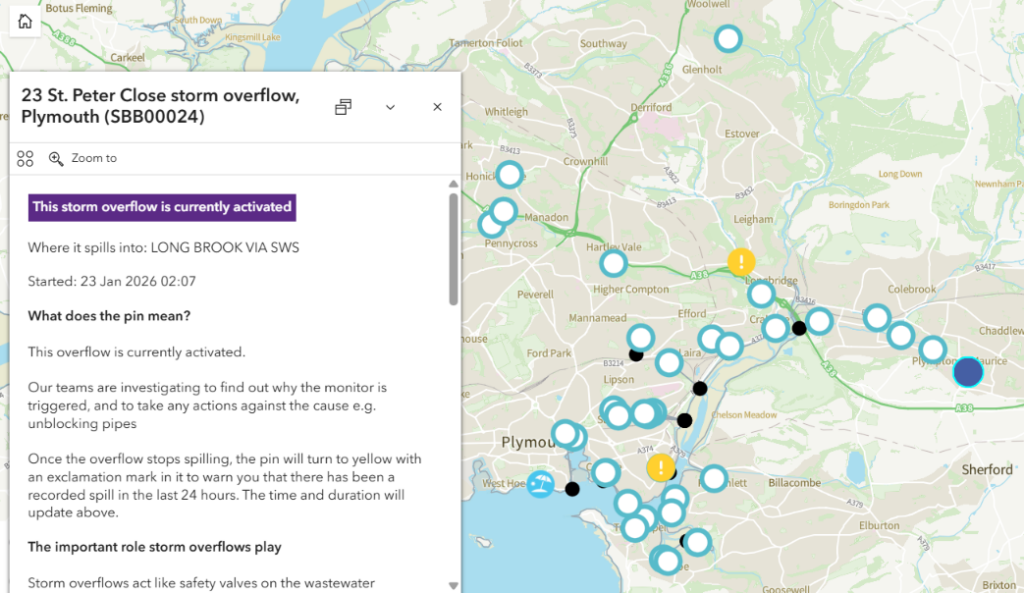Click the Home default map view button
The width and height of the screenshot is (1024, 593).
click(24, 22)
